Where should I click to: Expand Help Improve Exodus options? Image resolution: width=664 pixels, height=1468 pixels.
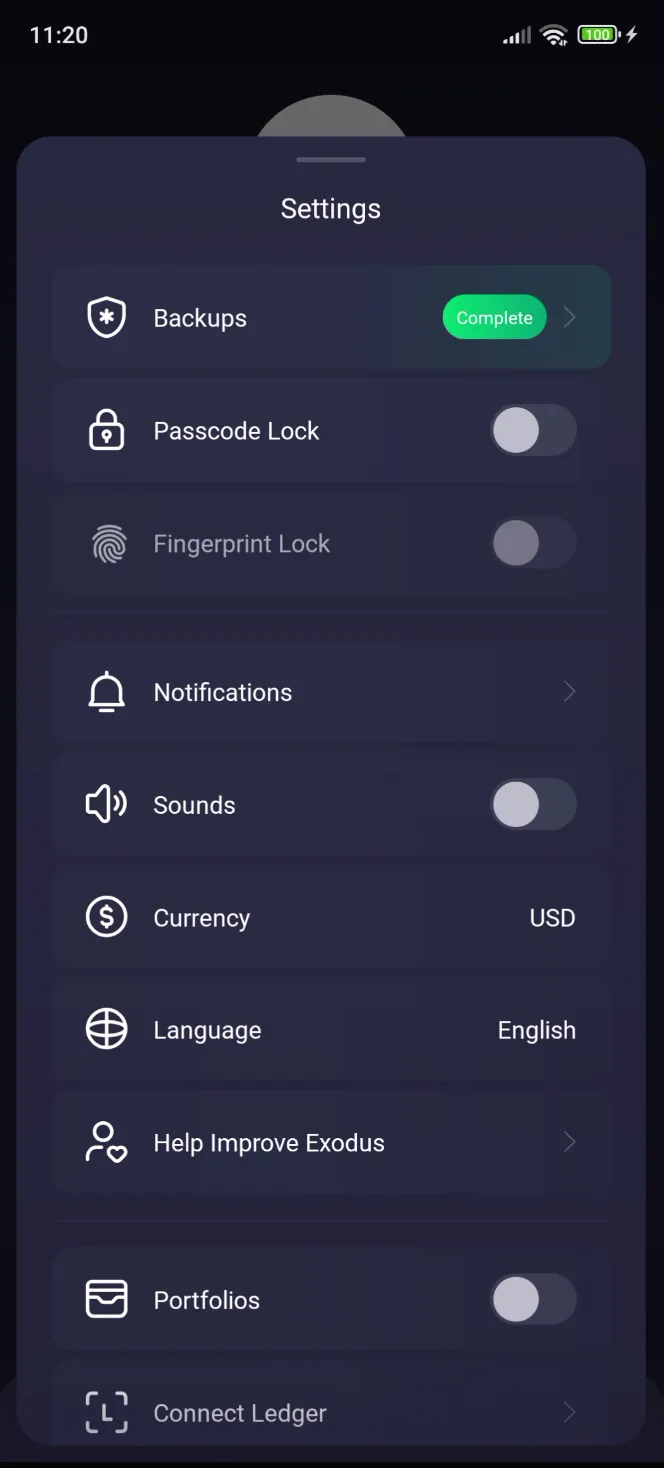tap(569, 1142)
